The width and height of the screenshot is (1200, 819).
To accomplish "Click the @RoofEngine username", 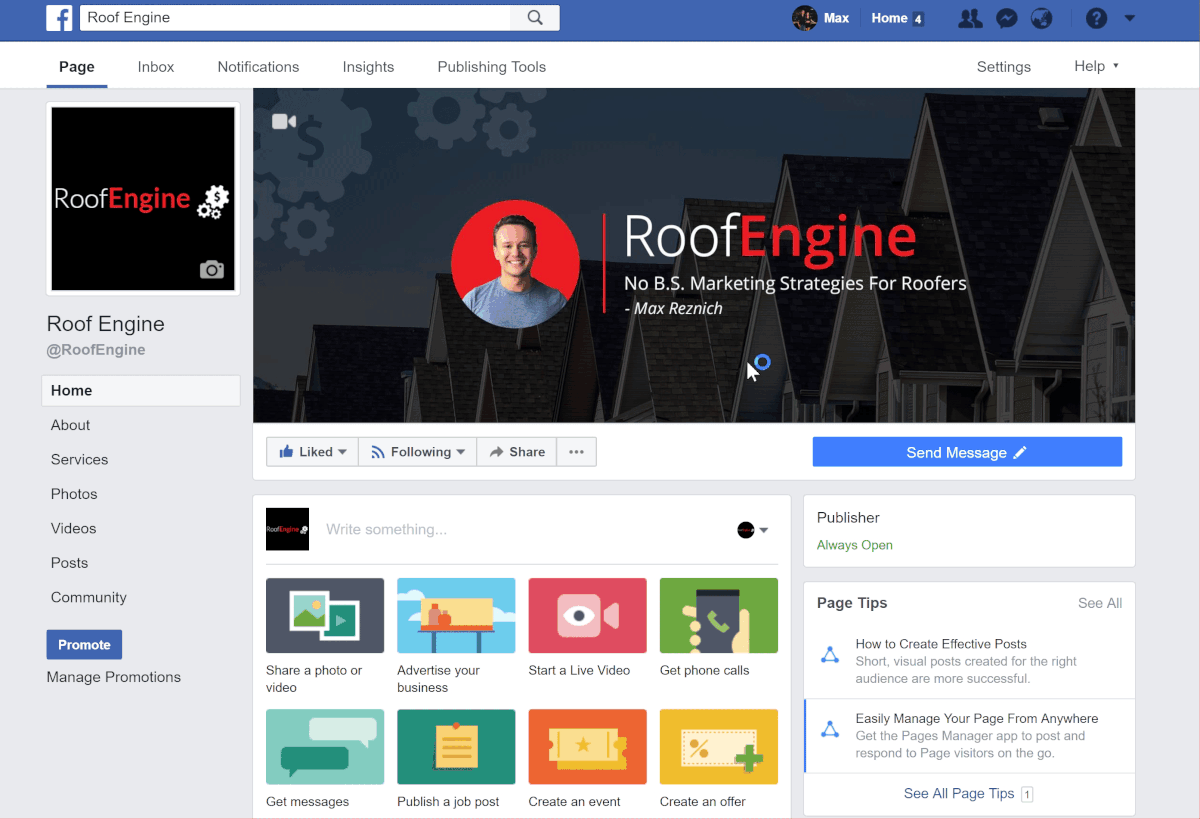I will pyautogui.click(x=96, y=350).
